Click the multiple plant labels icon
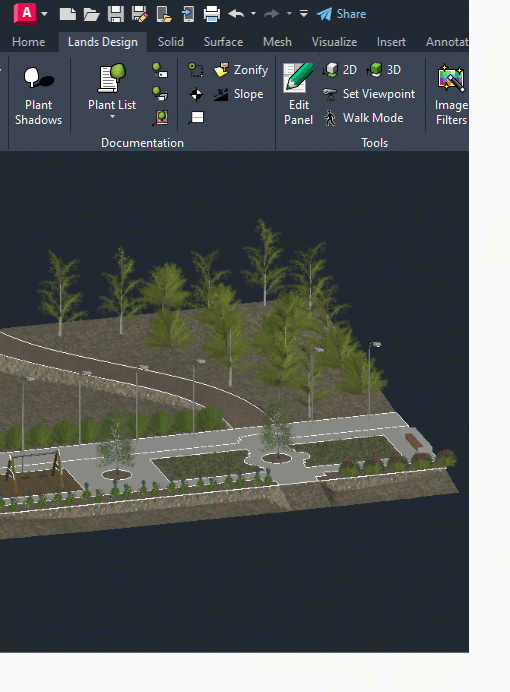 160,94
